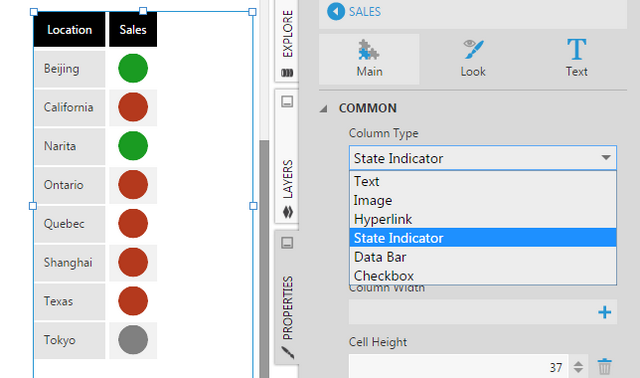Delete Cell Height value with trash icon
The image size is (640, 378).
[604, 367]
